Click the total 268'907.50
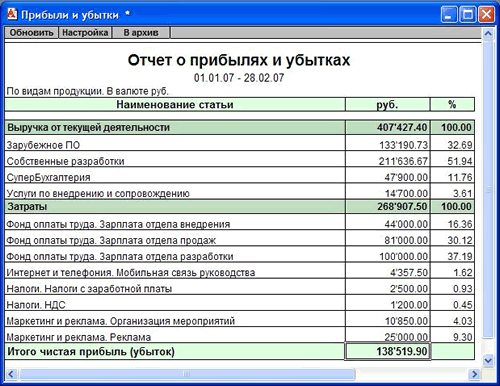500x386 pixels. click(x=402, y=207)
